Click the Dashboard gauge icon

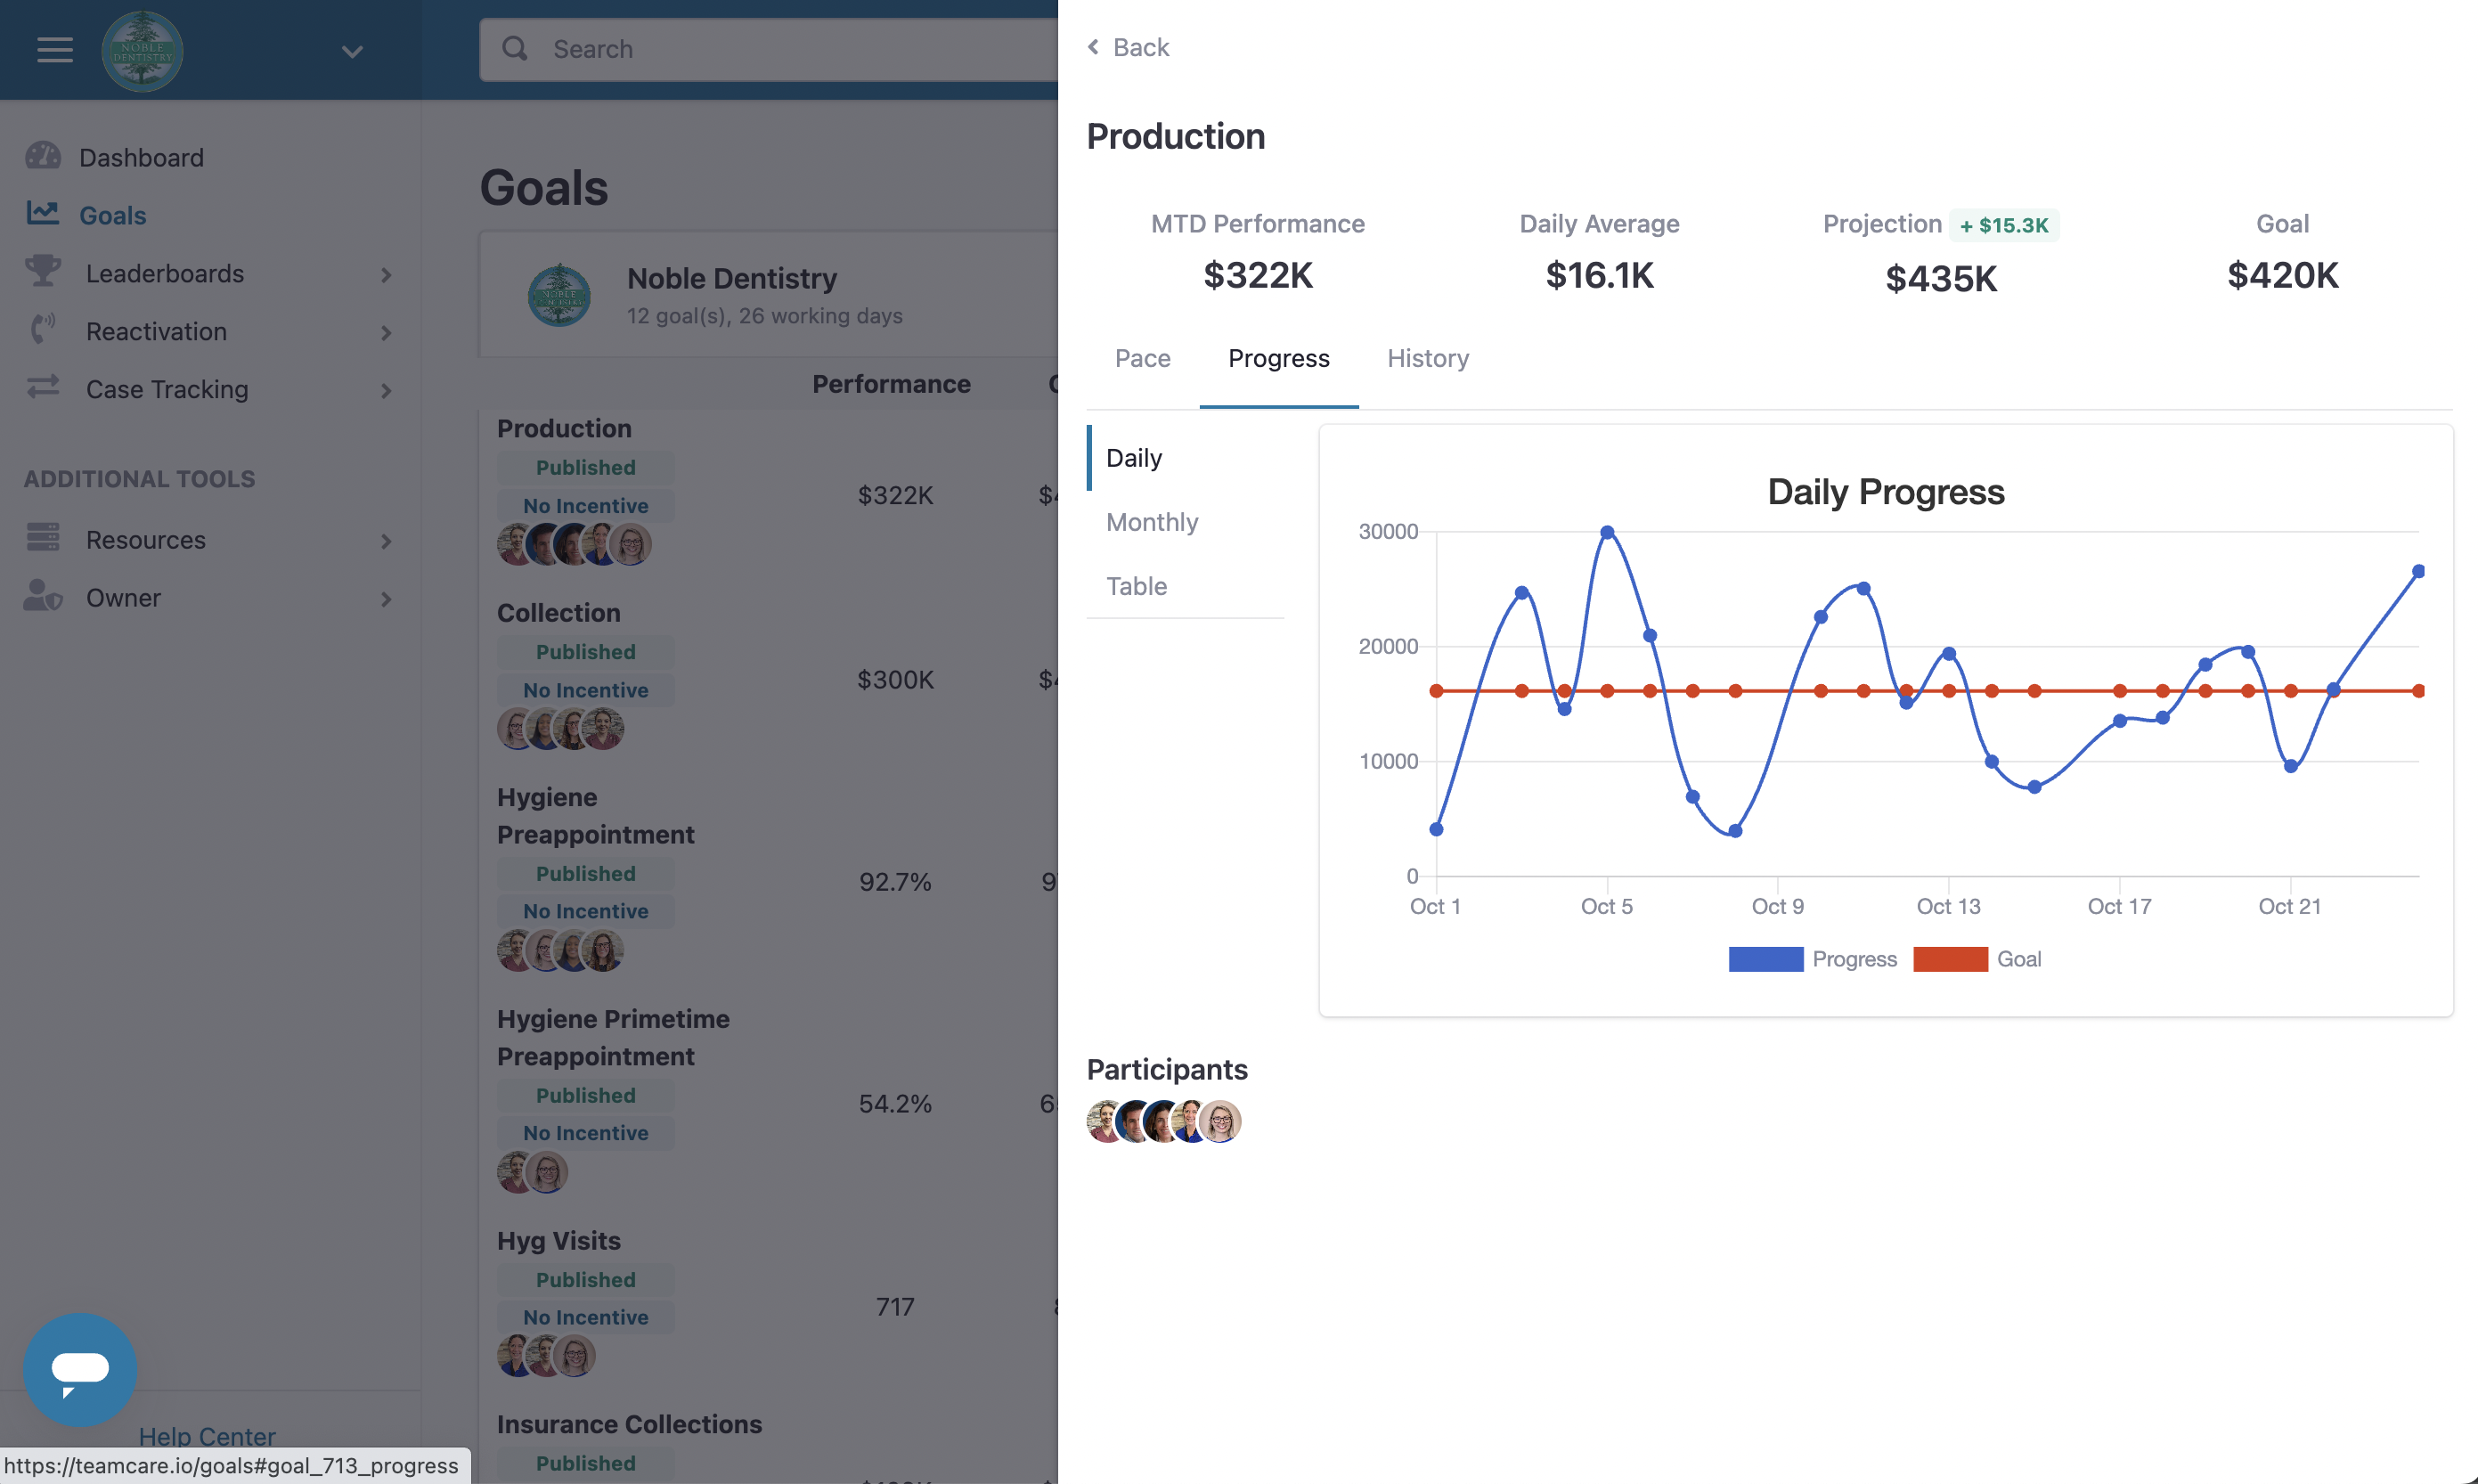click(x=43, y=156)
